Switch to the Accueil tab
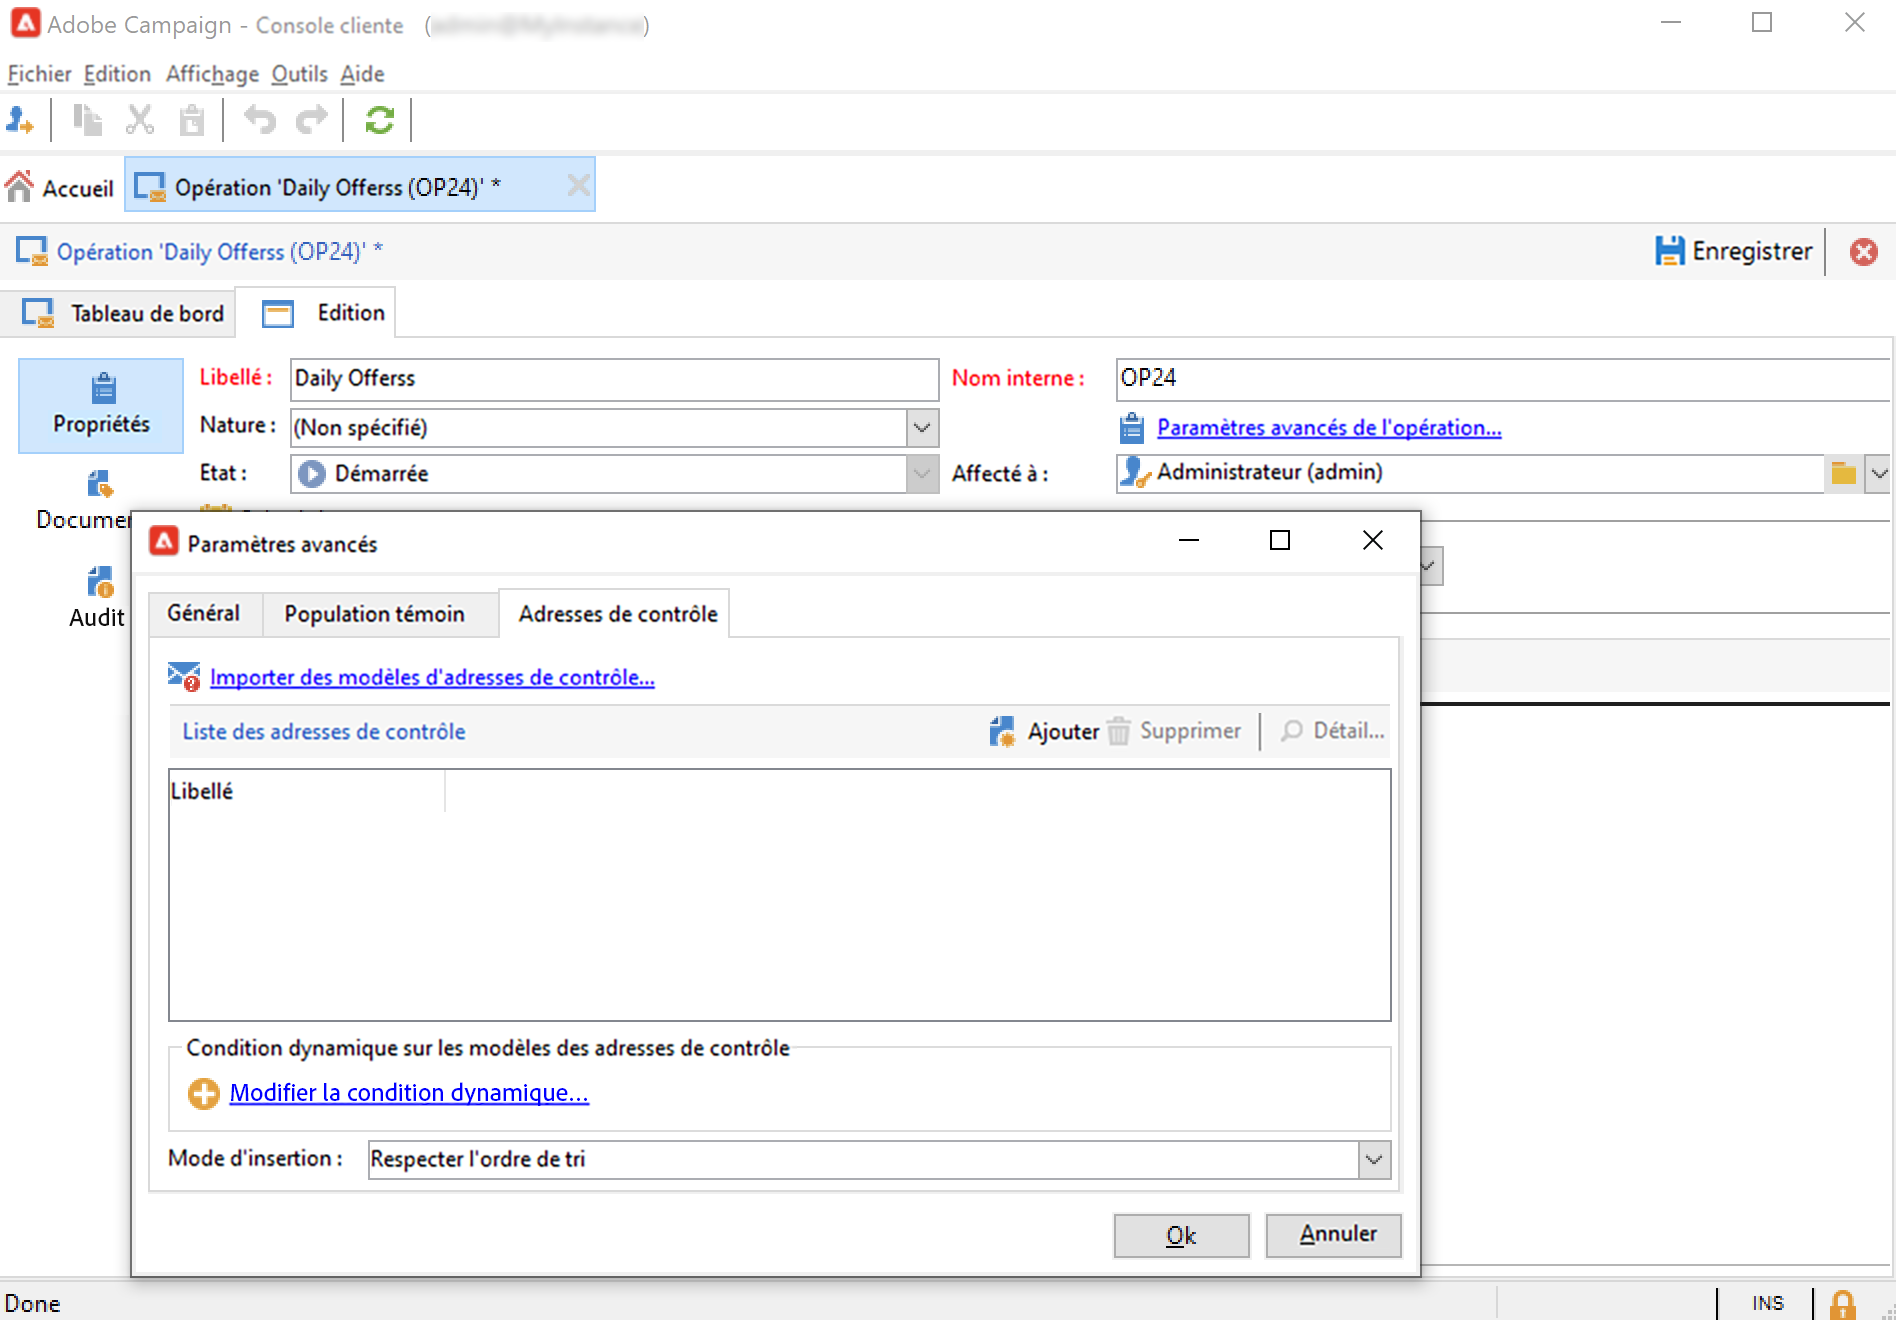The width and height of the screenshot is (1896, 1320). click(x=60, y=188)
